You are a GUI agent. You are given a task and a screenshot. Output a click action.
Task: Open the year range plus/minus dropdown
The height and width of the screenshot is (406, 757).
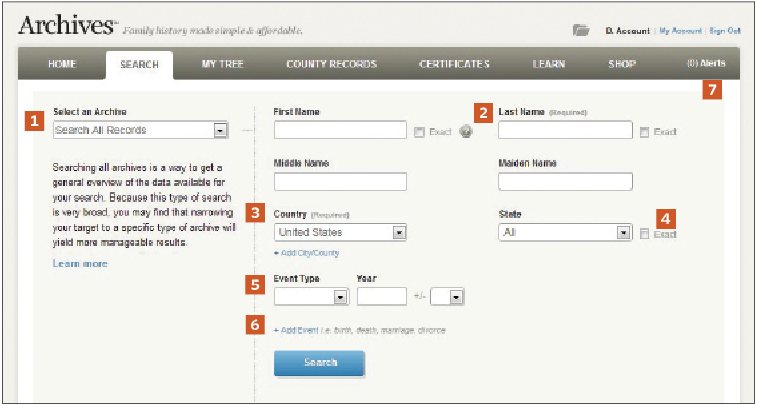(447, 296)
